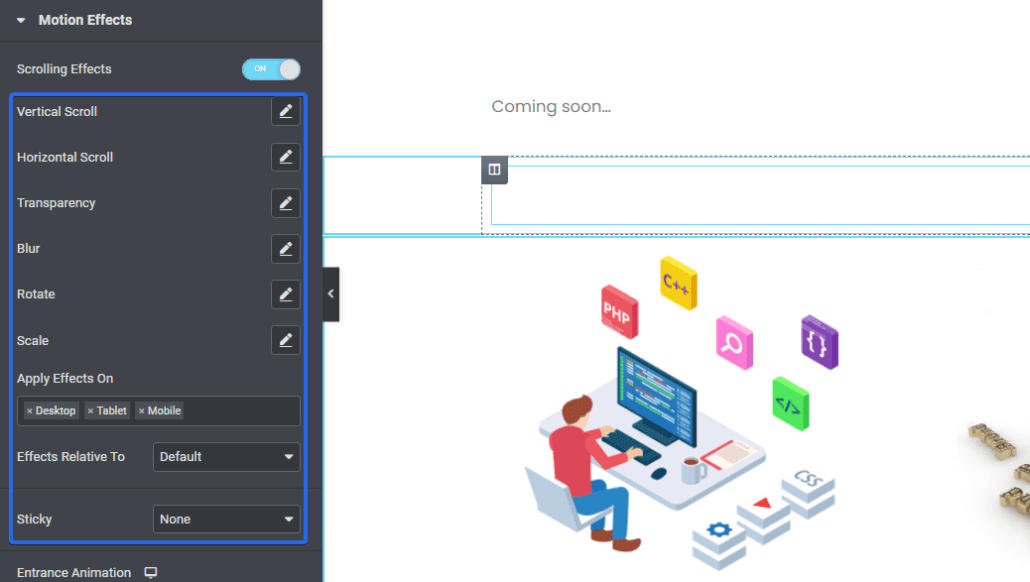Edit the Rotate effect
Viewport: 1030px width, 582px height.
click(x=286, y=294)
